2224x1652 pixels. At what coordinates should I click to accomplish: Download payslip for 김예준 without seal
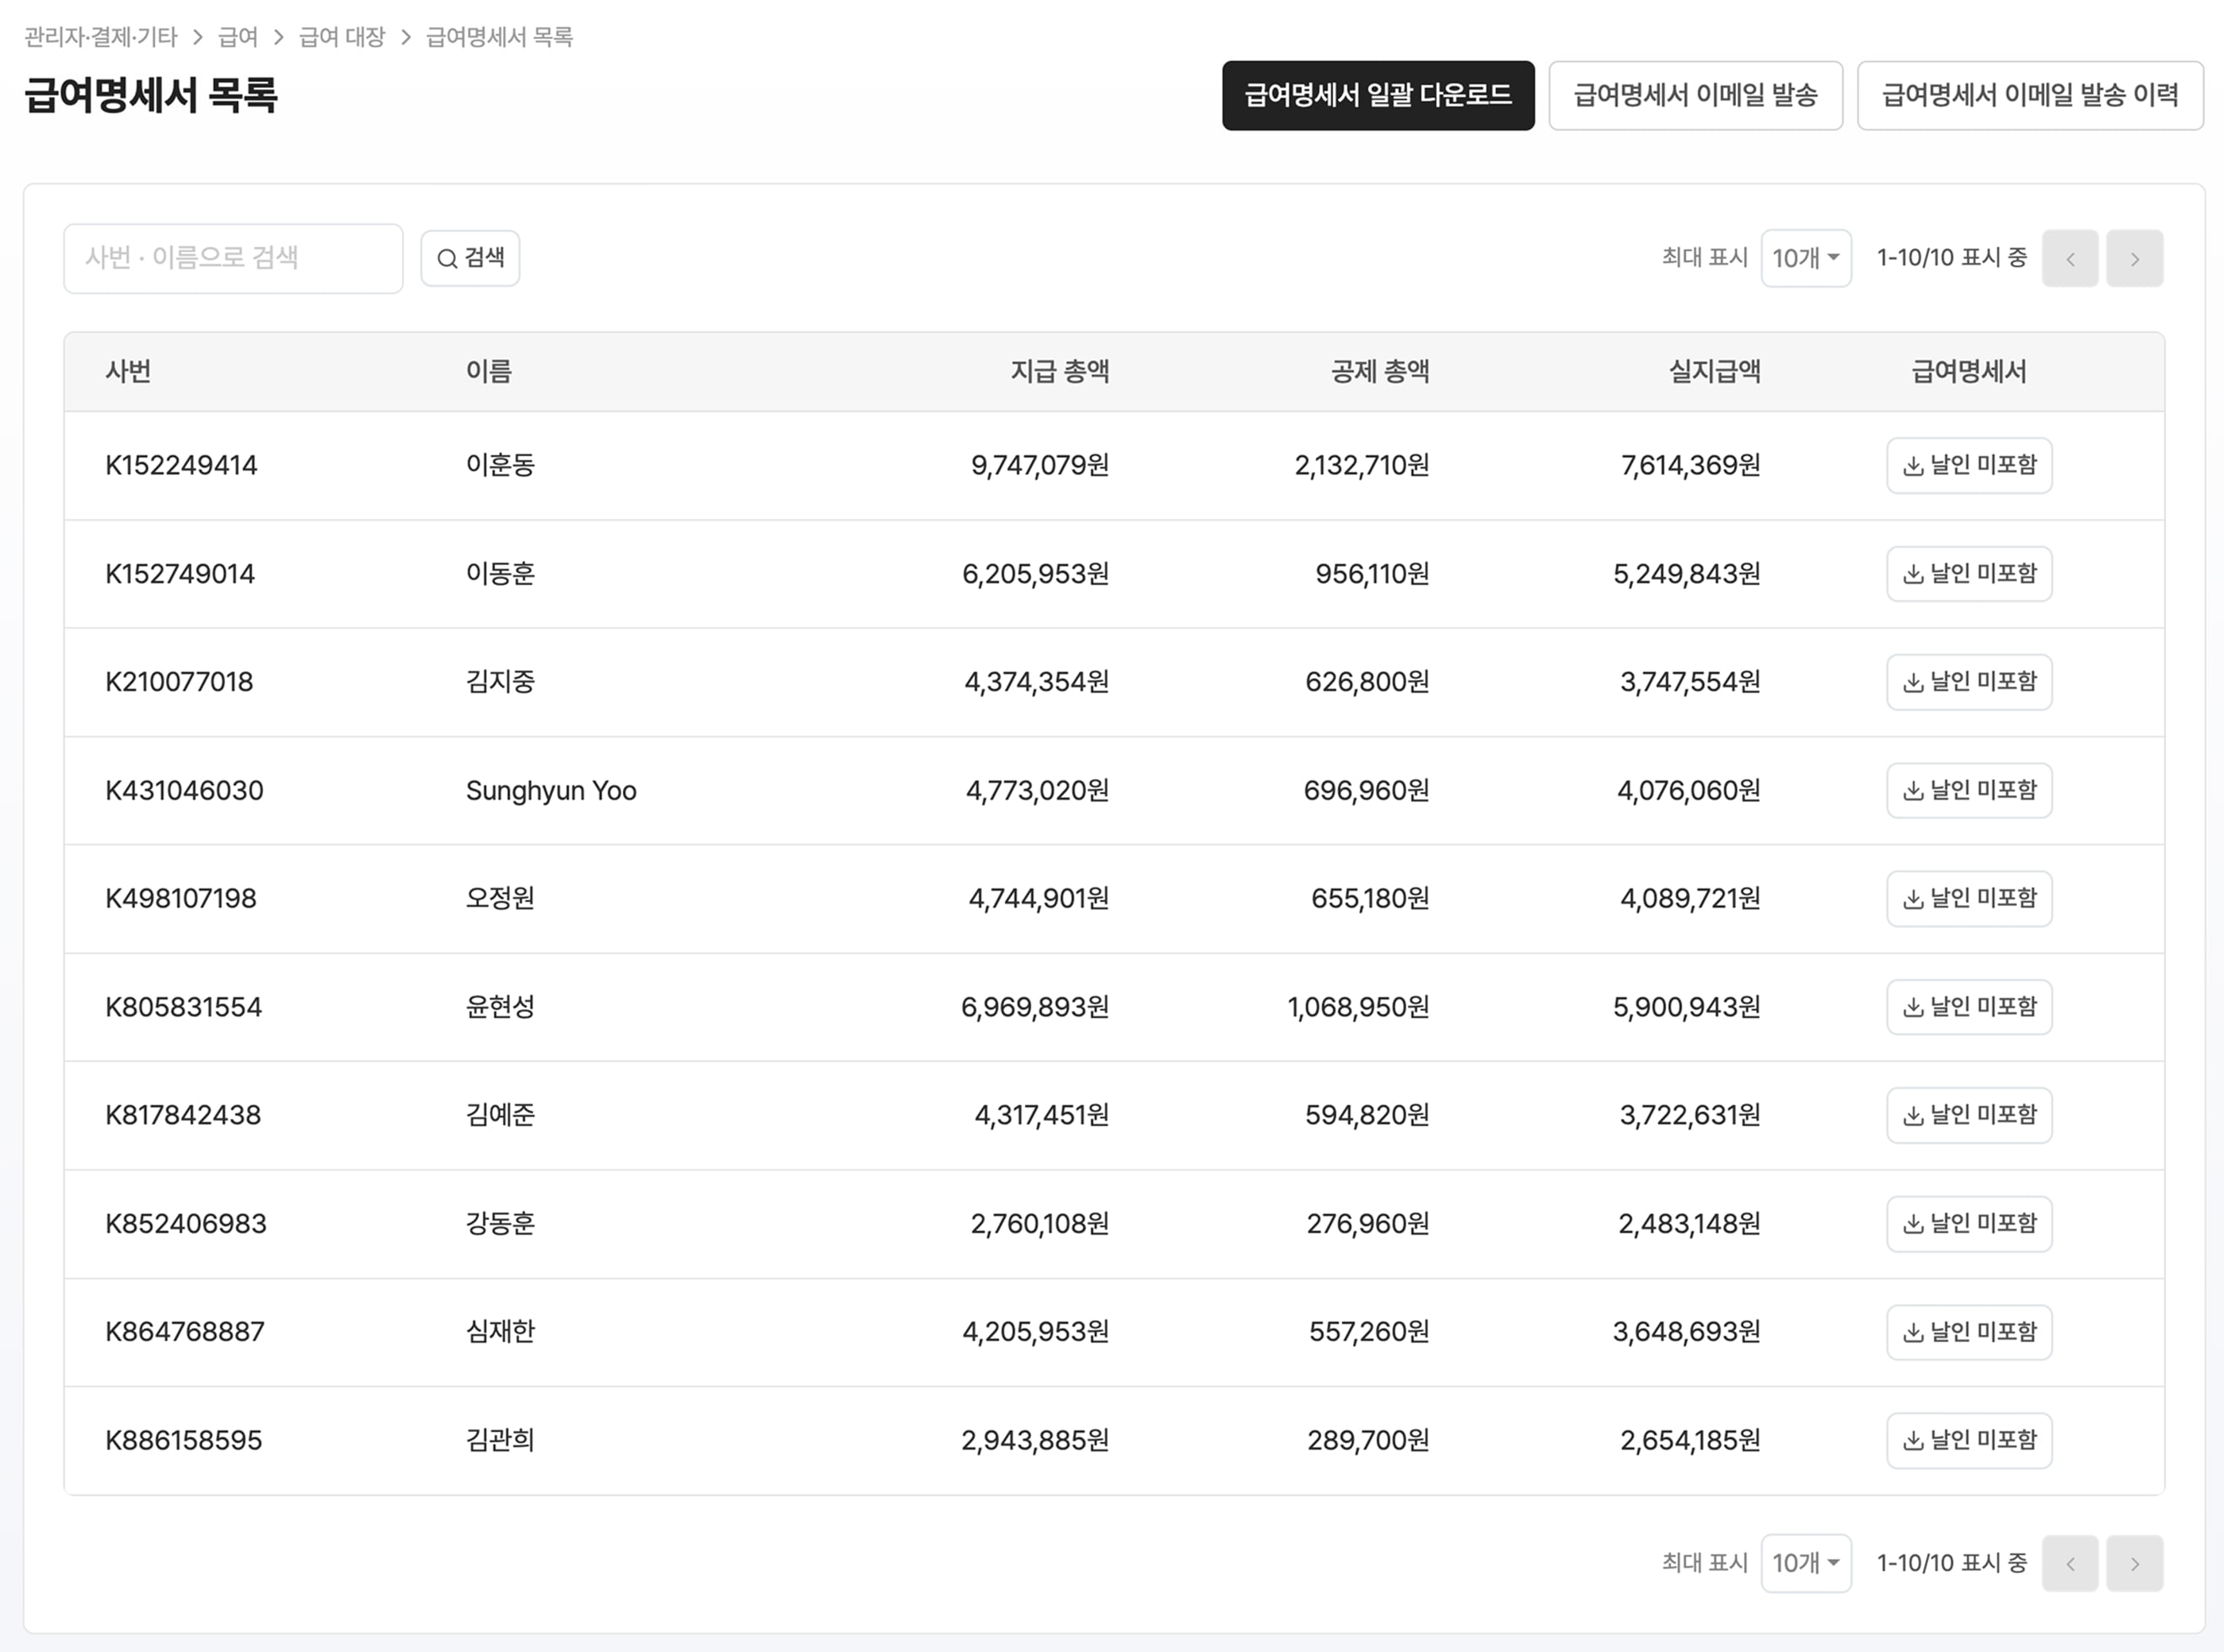point(1968,1115)
